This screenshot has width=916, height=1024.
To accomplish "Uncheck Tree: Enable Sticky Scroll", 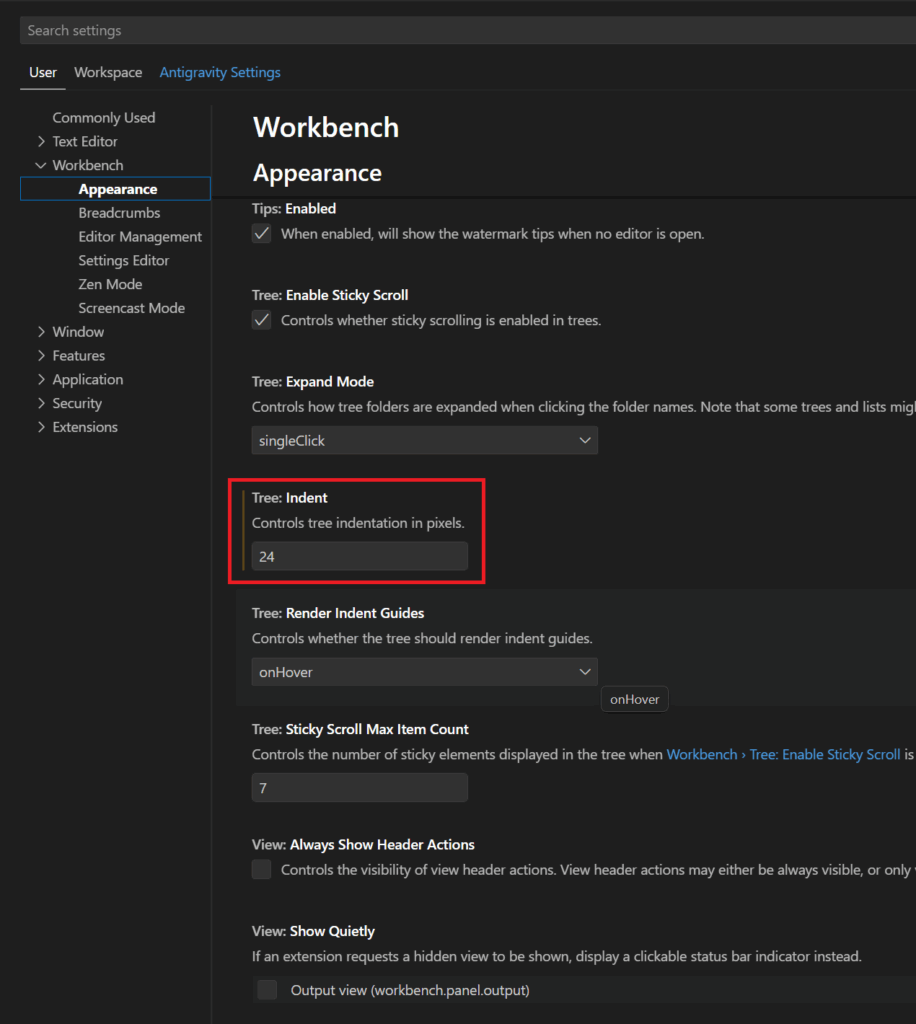I will coord(262,320).
